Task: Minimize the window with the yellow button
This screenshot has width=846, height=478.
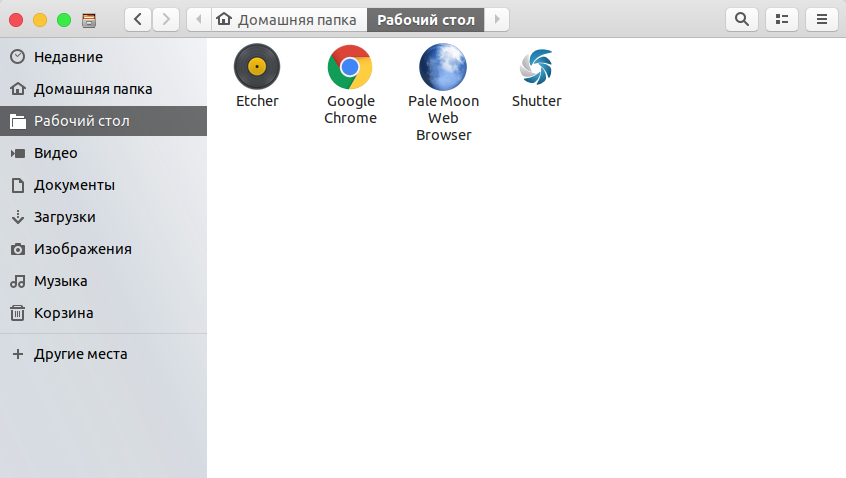Action: click(40, 20)
